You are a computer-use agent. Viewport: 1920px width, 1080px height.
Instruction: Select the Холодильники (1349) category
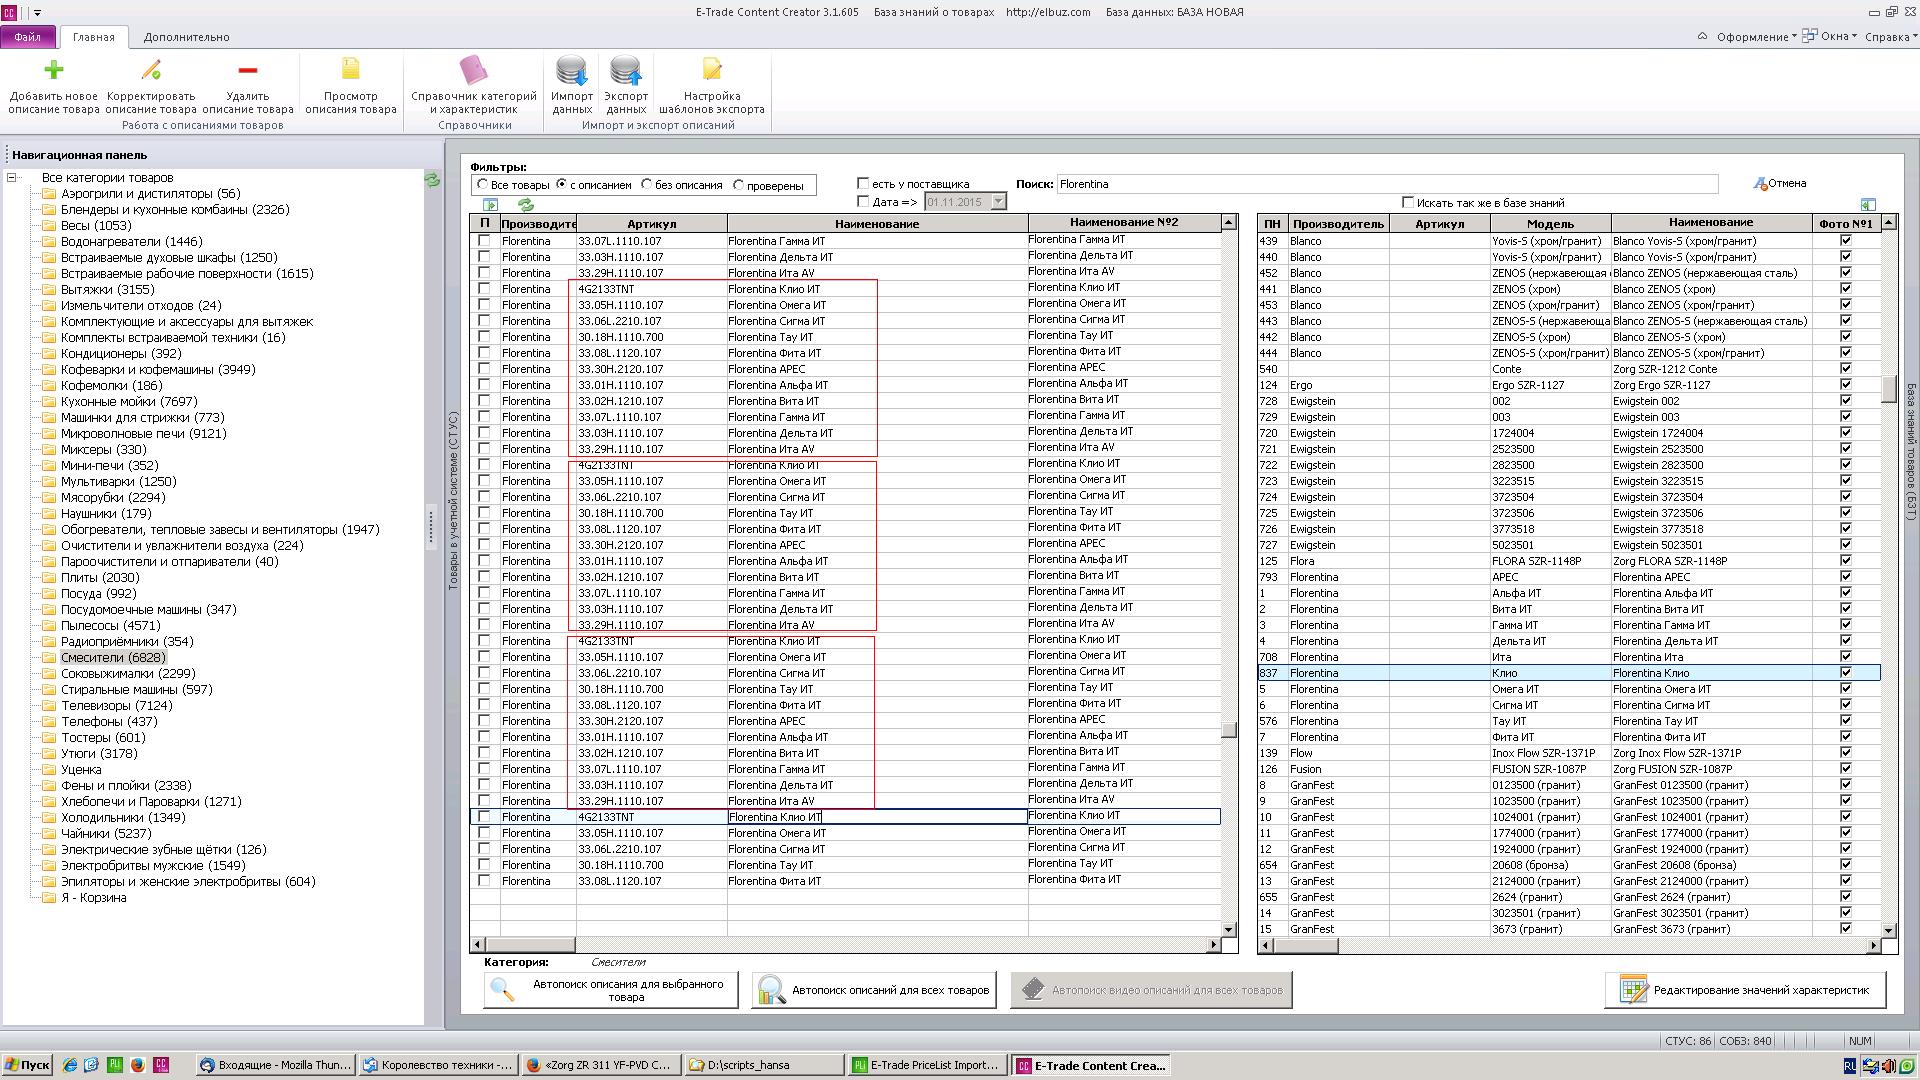point(124,818)
